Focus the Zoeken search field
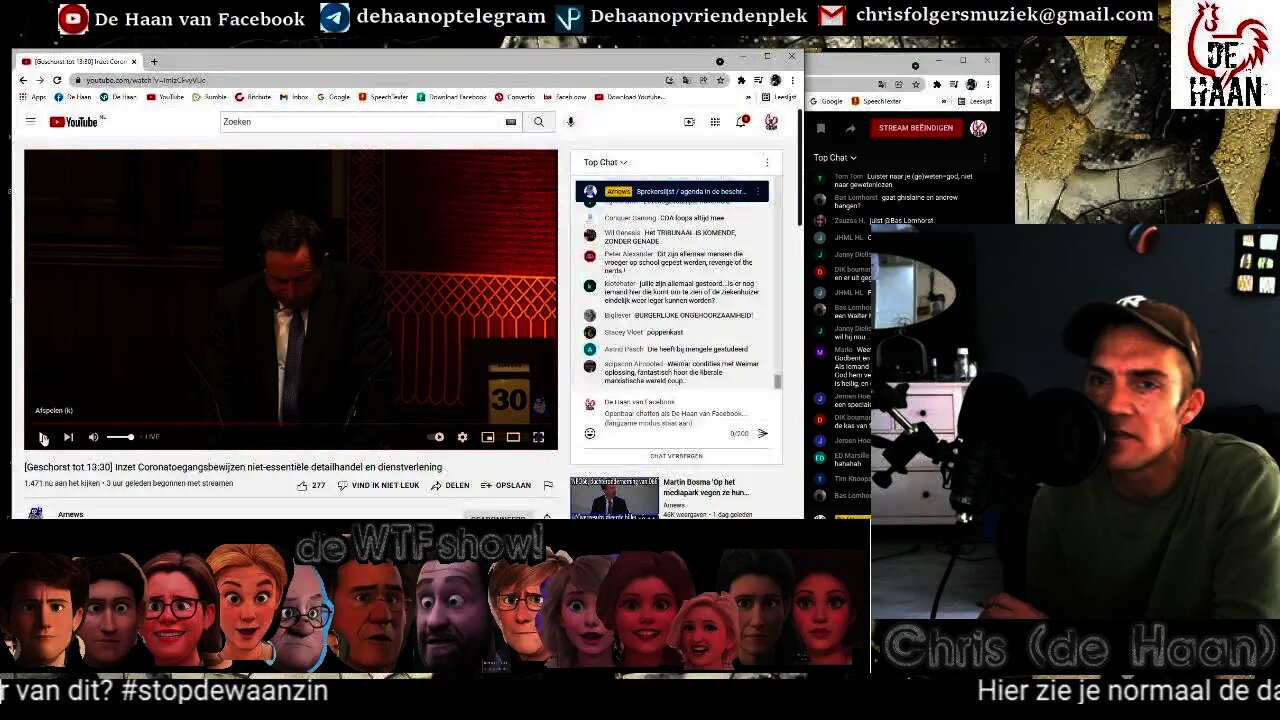 click(360, 122)
